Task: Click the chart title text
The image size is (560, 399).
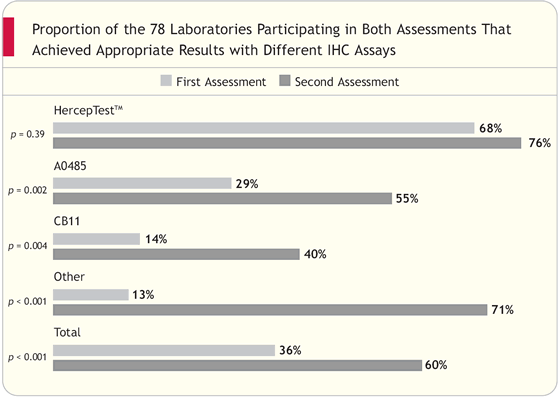Action: 271,39
